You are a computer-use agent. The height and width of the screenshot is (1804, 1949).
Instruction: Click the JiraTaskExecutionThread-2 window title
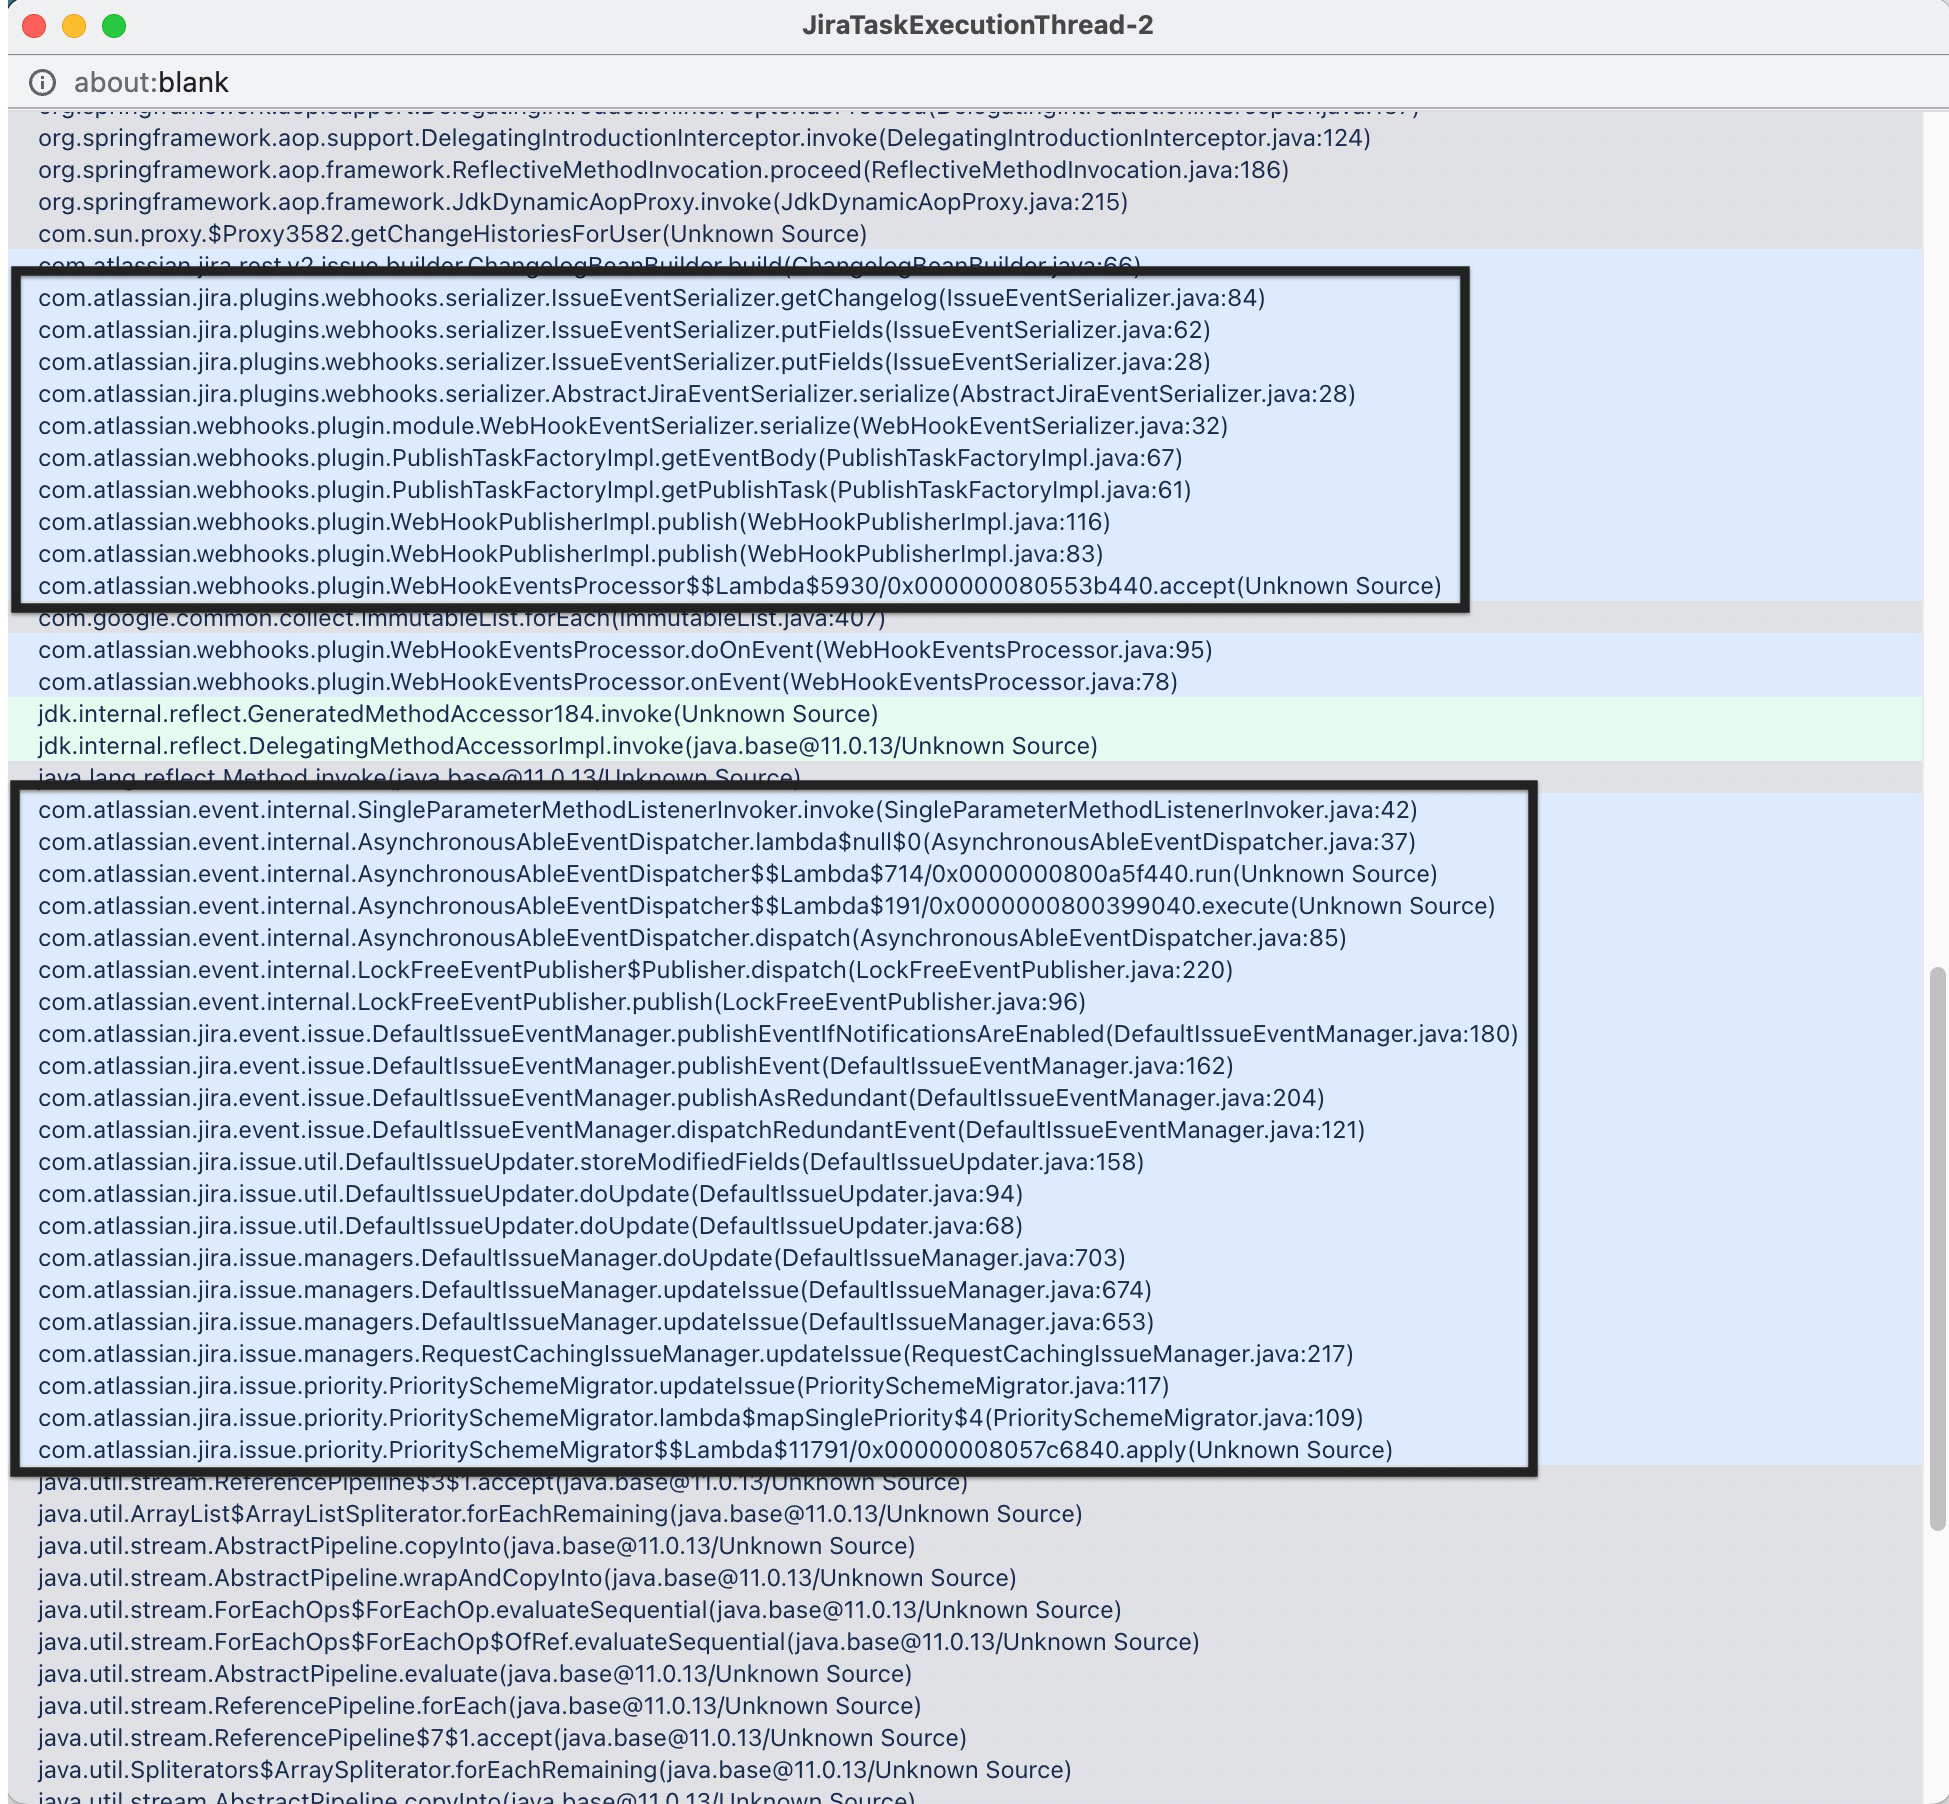[x=977, y=25]
